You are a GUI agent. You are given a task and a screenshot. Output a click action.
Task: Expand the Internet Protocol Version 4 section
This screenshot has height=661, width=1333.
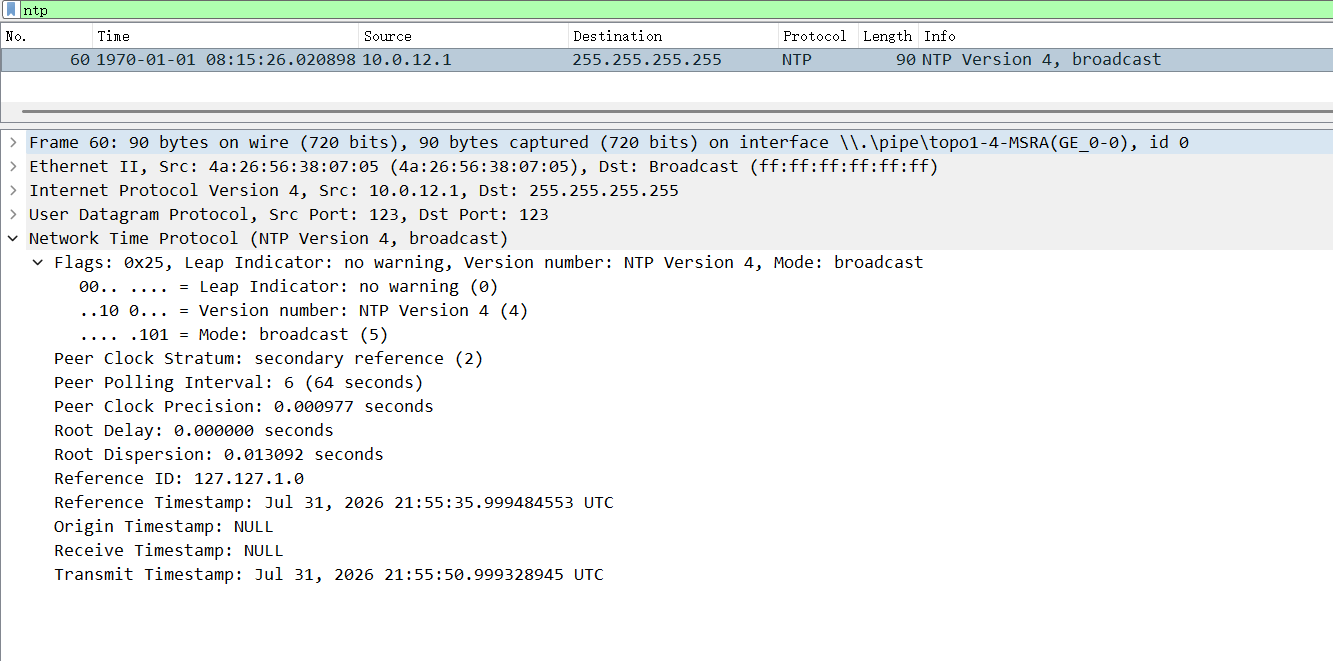(x=13, y=191)
